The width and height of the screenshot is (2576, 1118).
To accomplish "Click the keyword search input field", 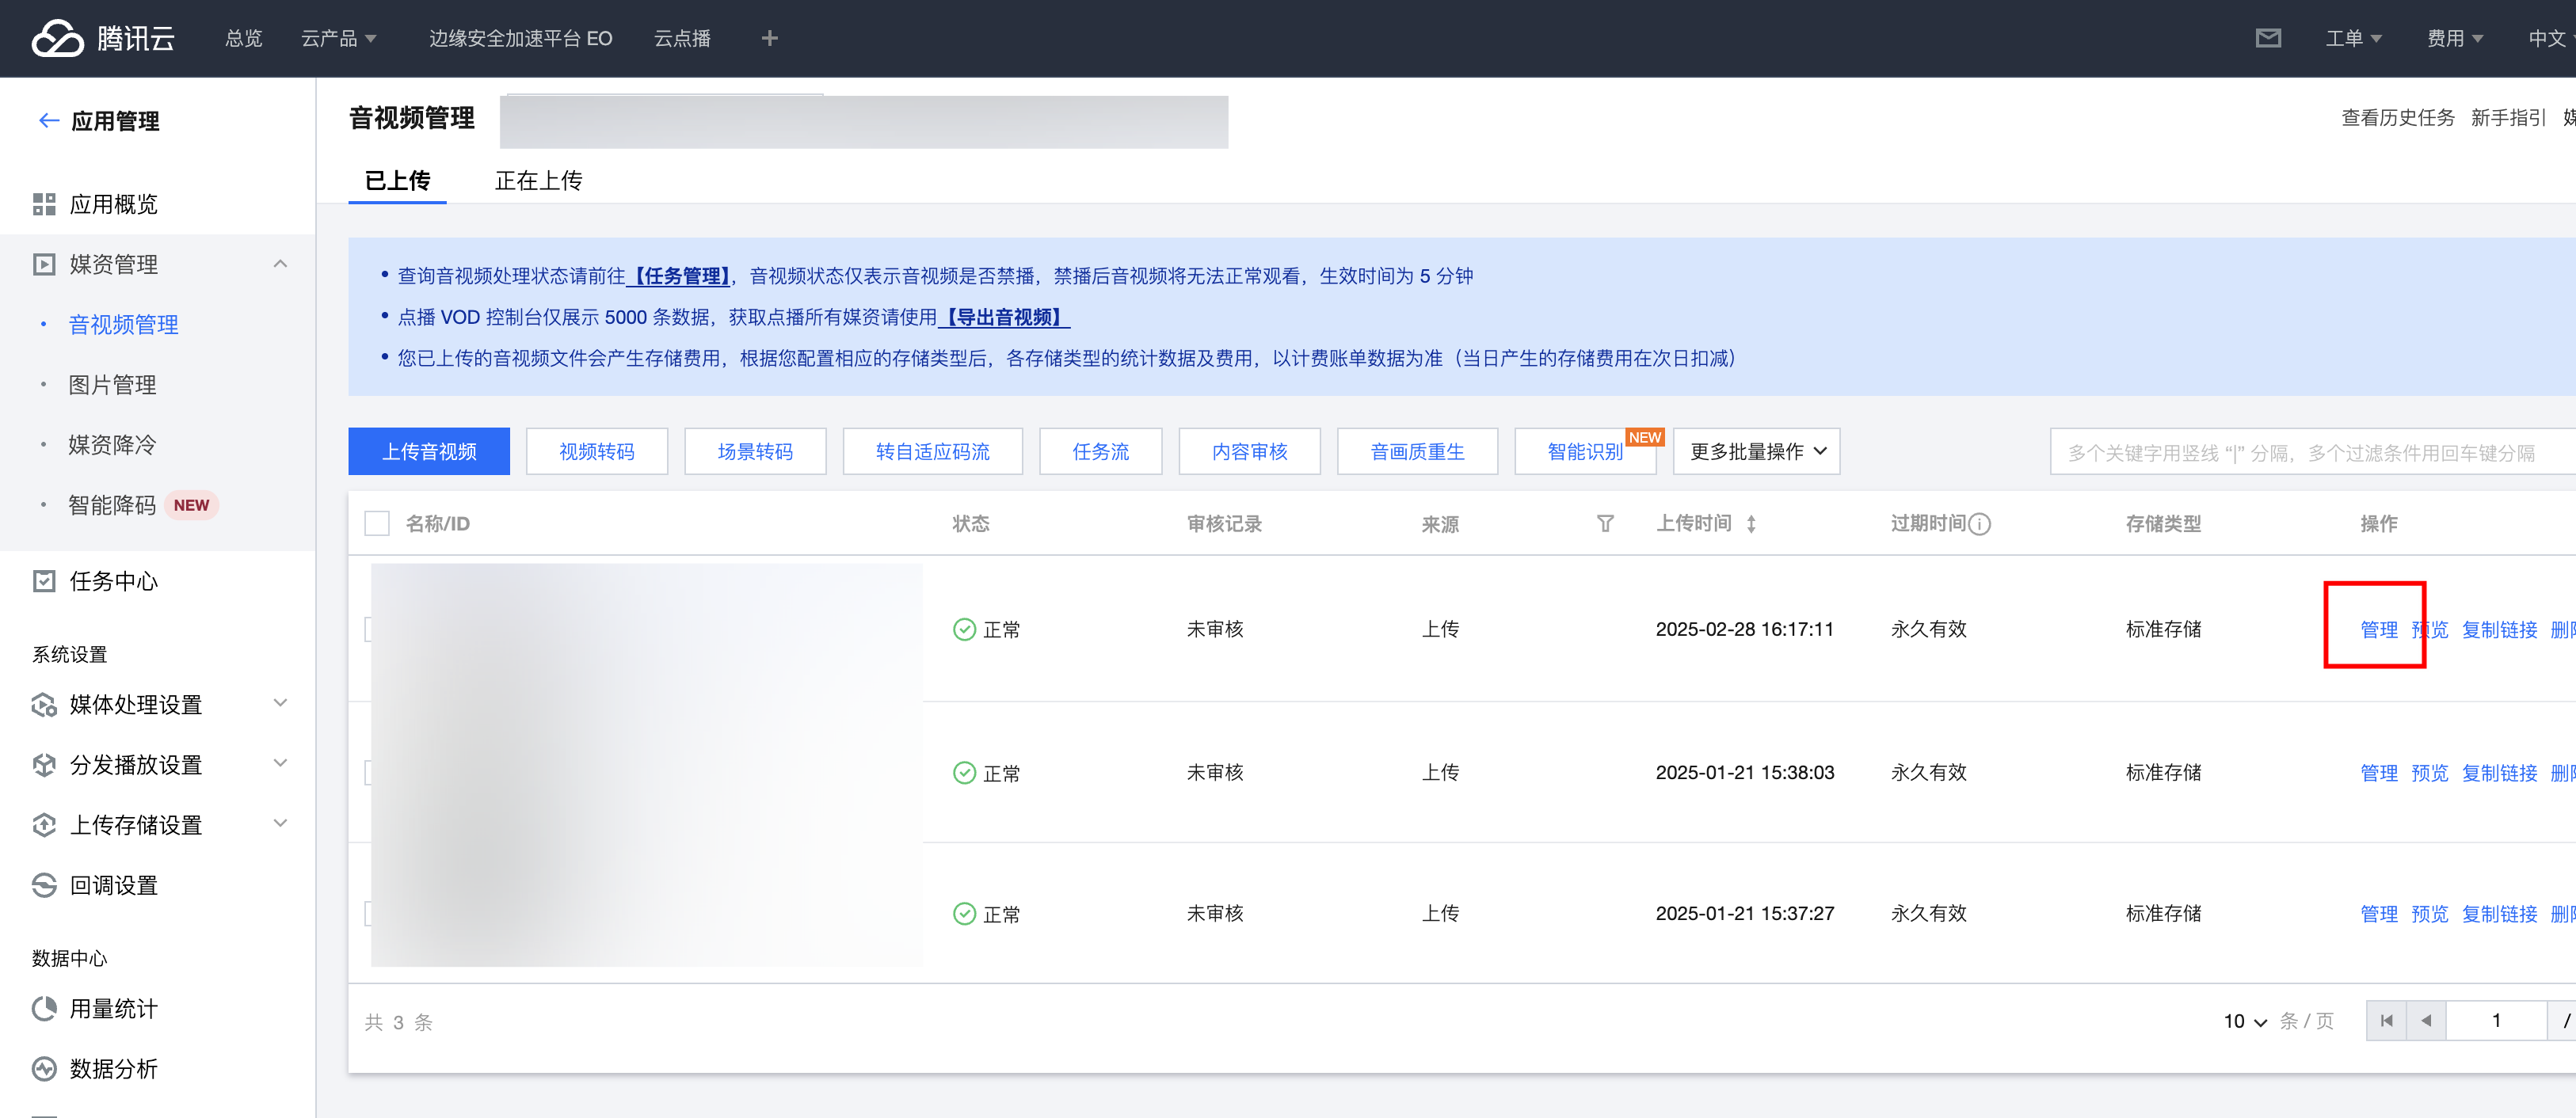I will coord(2300,452).
